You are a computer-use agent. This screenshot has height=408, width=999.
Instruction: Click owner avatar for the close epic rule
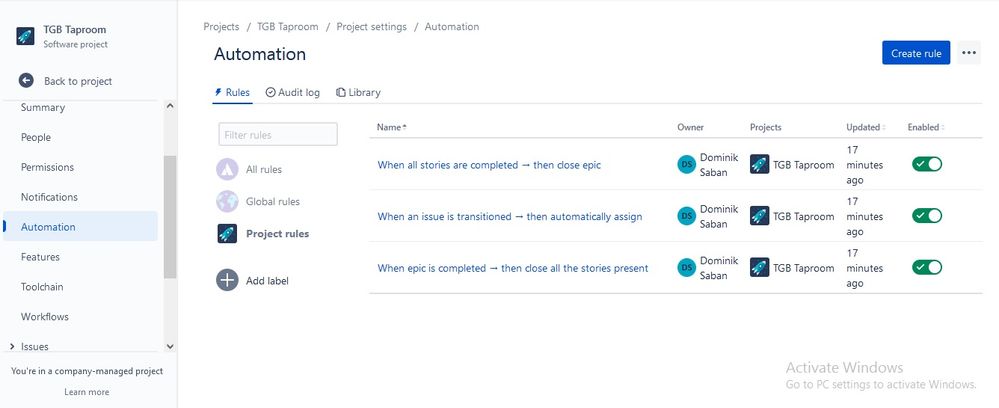tap(687, 164)
